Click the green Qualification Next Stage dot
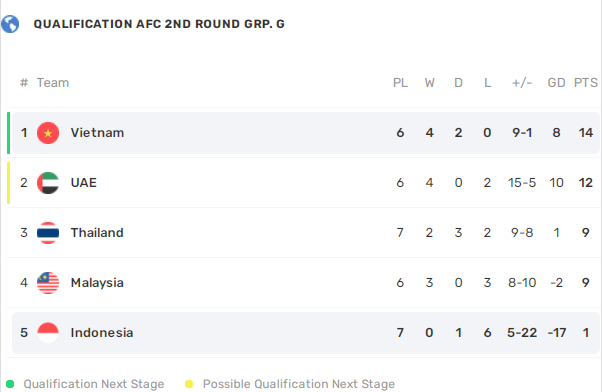Screen dimensions: 602x392 pyautogui.click(x=10, y=384)
